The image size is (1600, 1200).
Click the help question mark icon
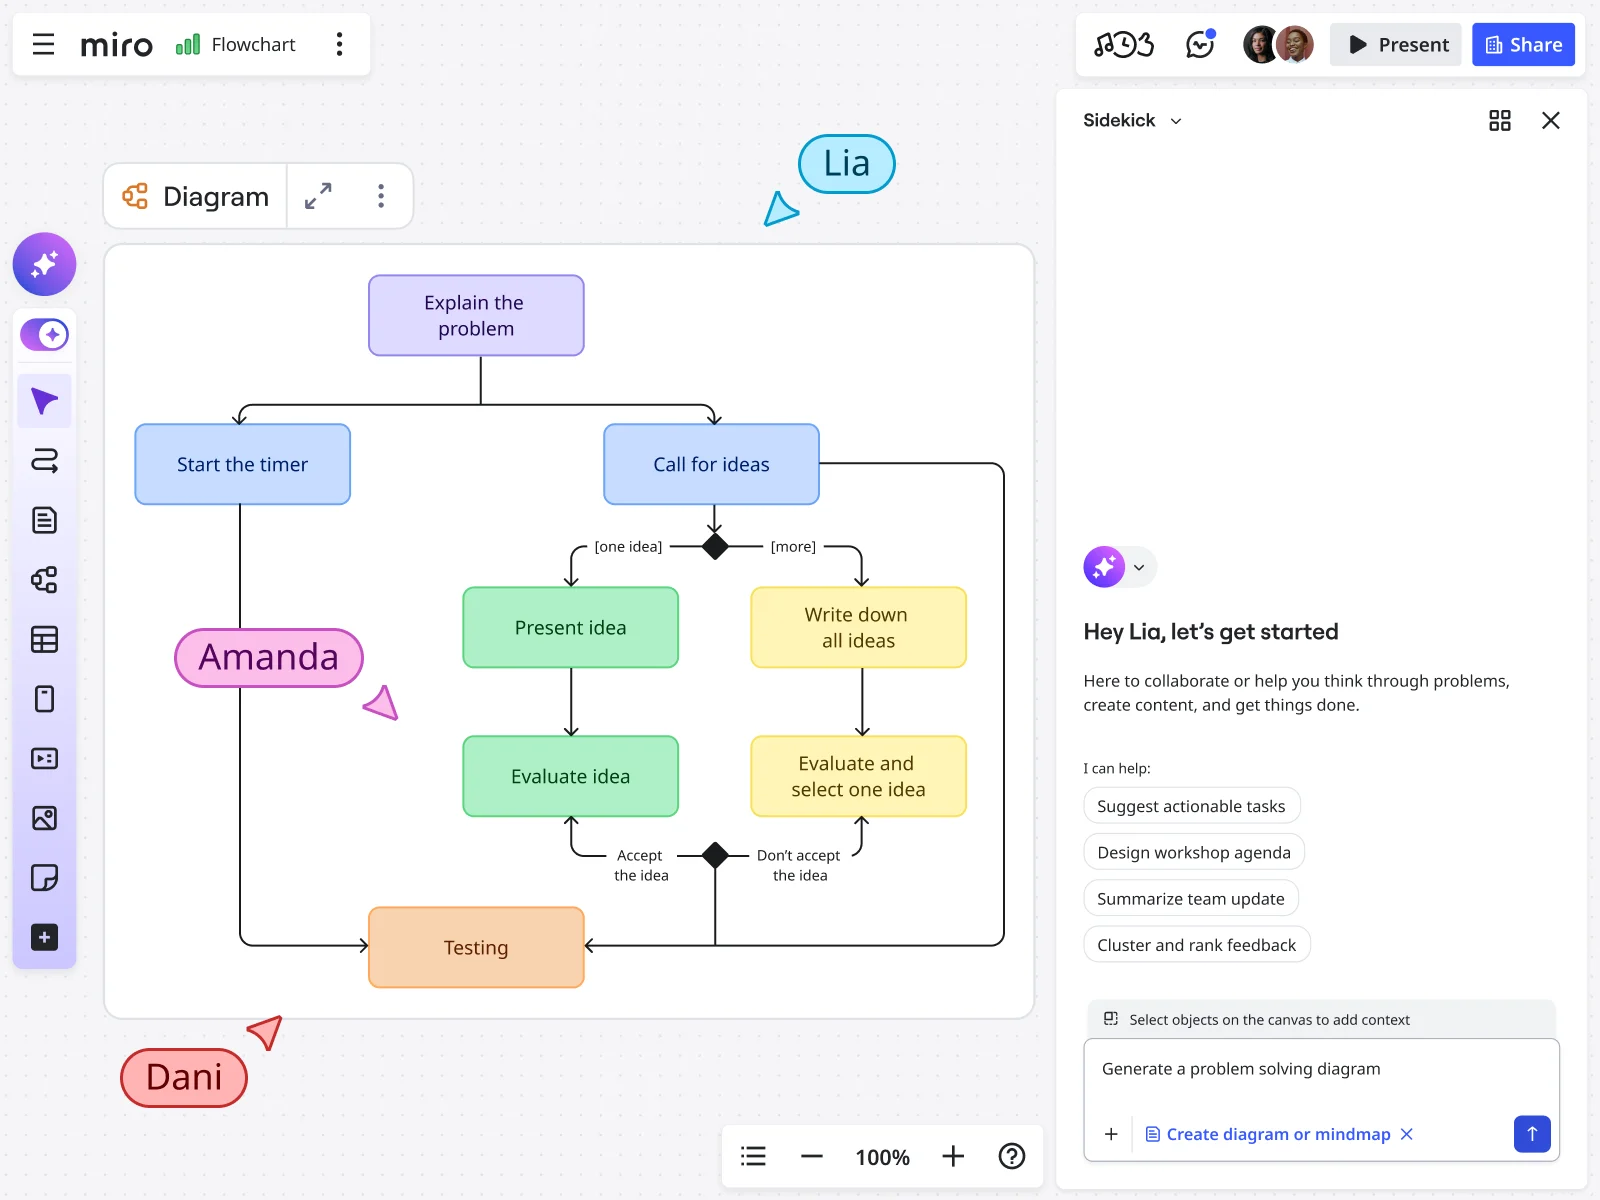tap(1012, 1156)
